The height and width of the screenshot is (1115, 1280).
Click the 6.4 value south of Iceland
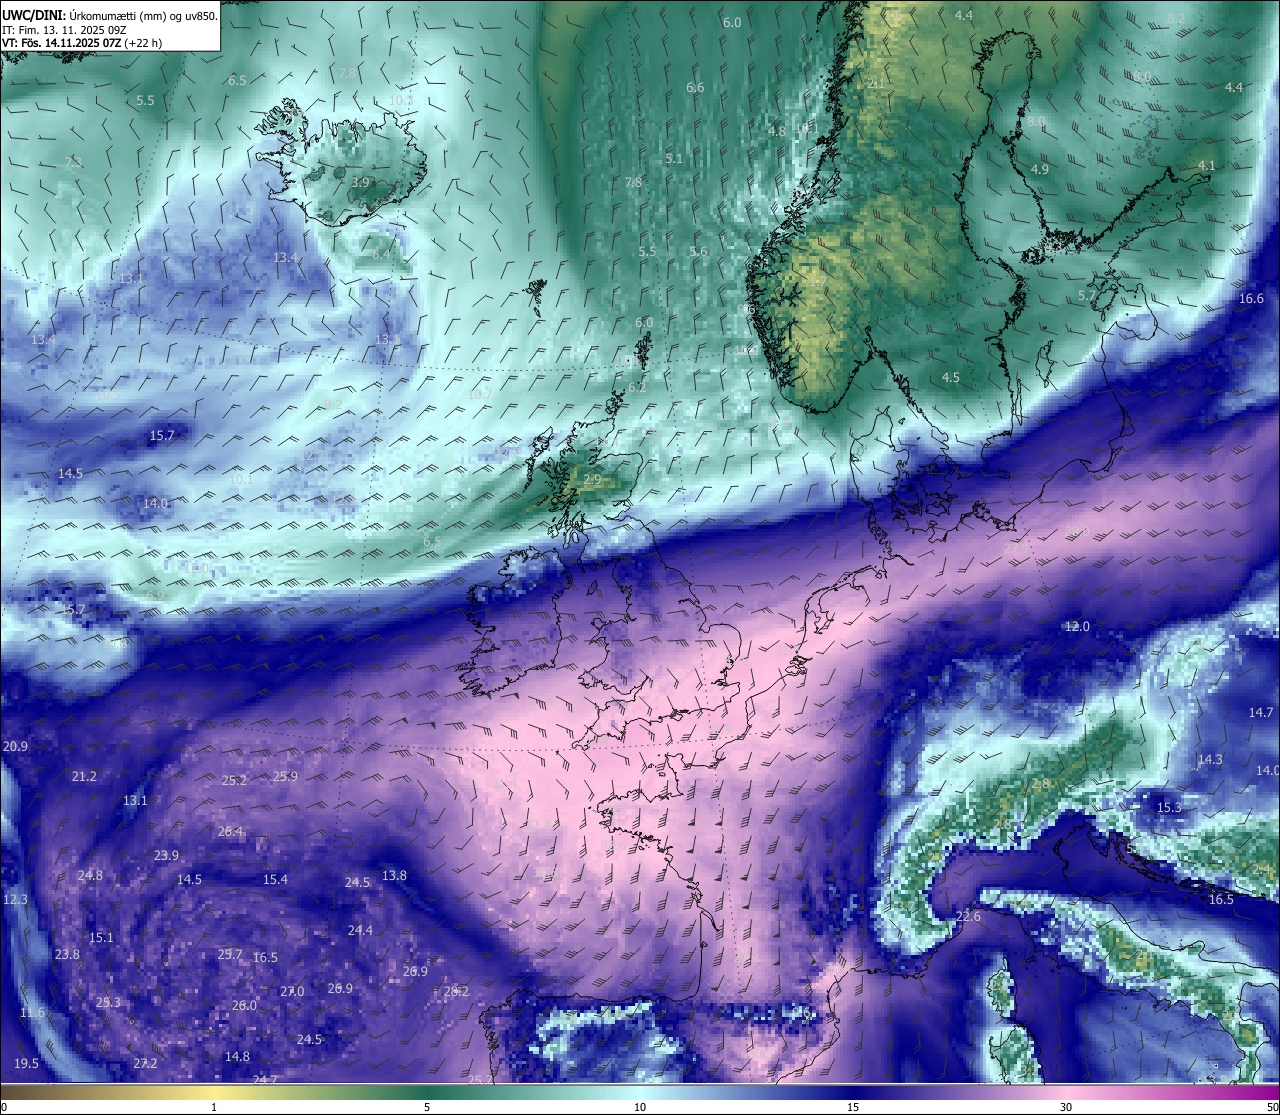(x=381, y=254)
